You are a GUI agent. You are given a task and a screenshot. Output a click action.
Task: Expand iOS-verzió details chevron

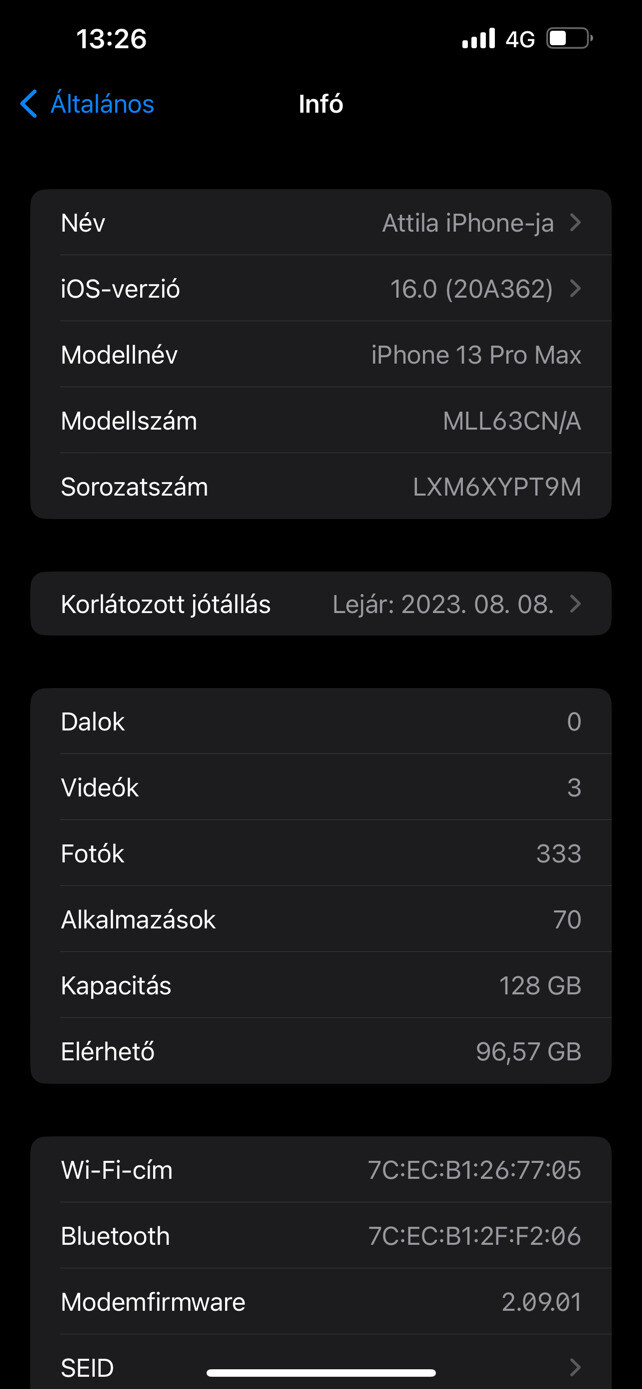(x=575, y=289)
